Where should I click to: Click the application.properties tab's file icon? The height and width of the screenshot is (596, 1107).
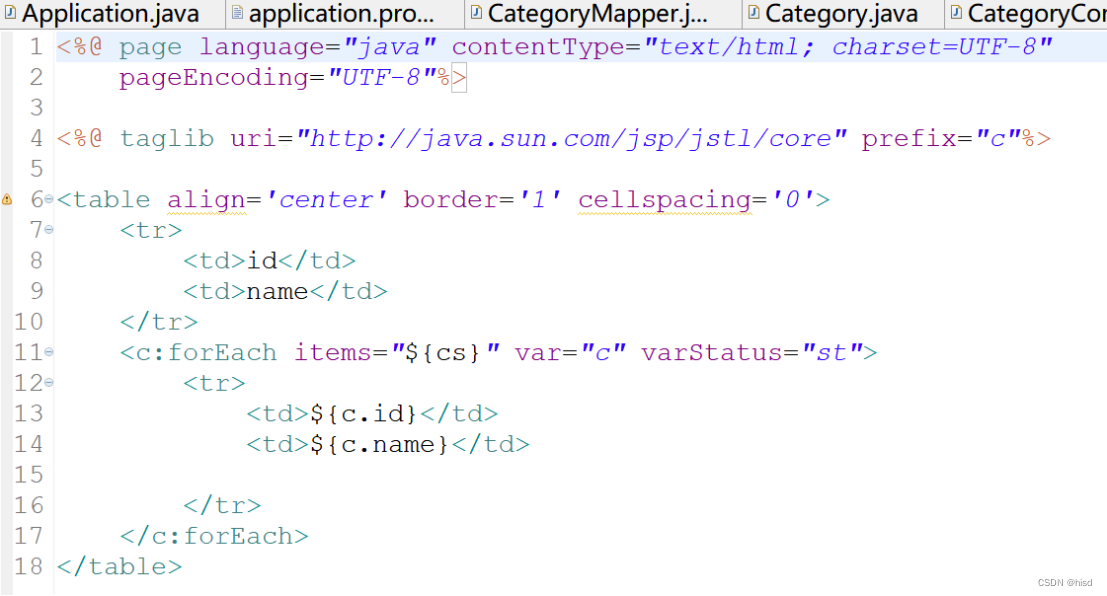point(237,13)
